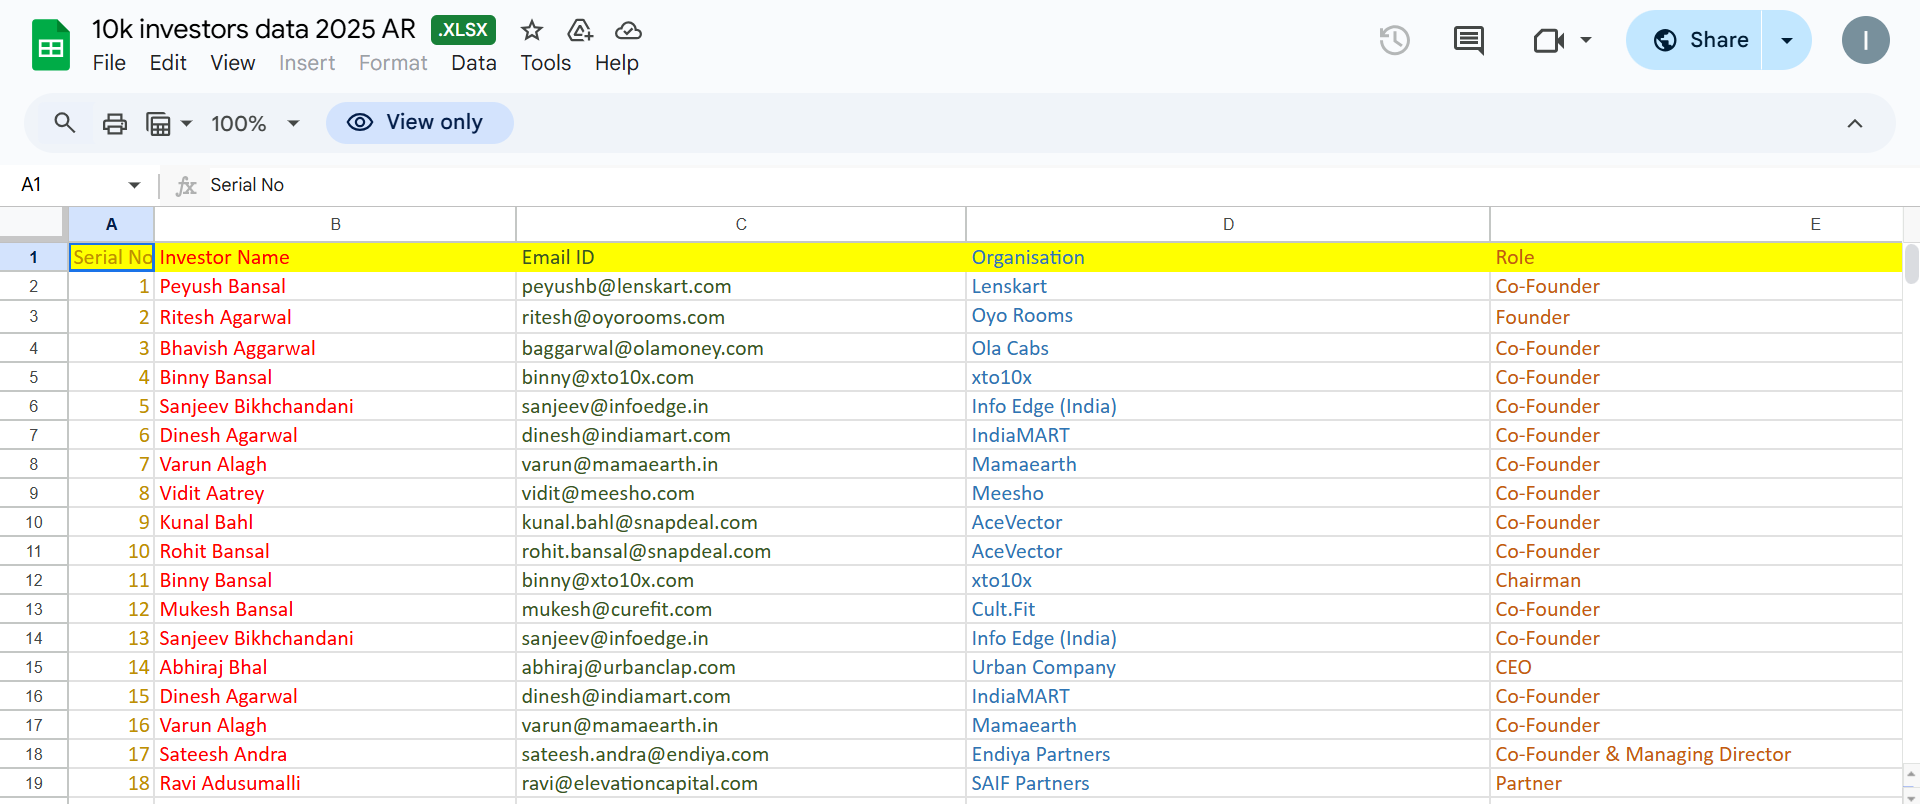The width and height of the screenshot is (1920, 804).
Task: Select the Founder role cell for Ritesh
Action: point(1696,317)
